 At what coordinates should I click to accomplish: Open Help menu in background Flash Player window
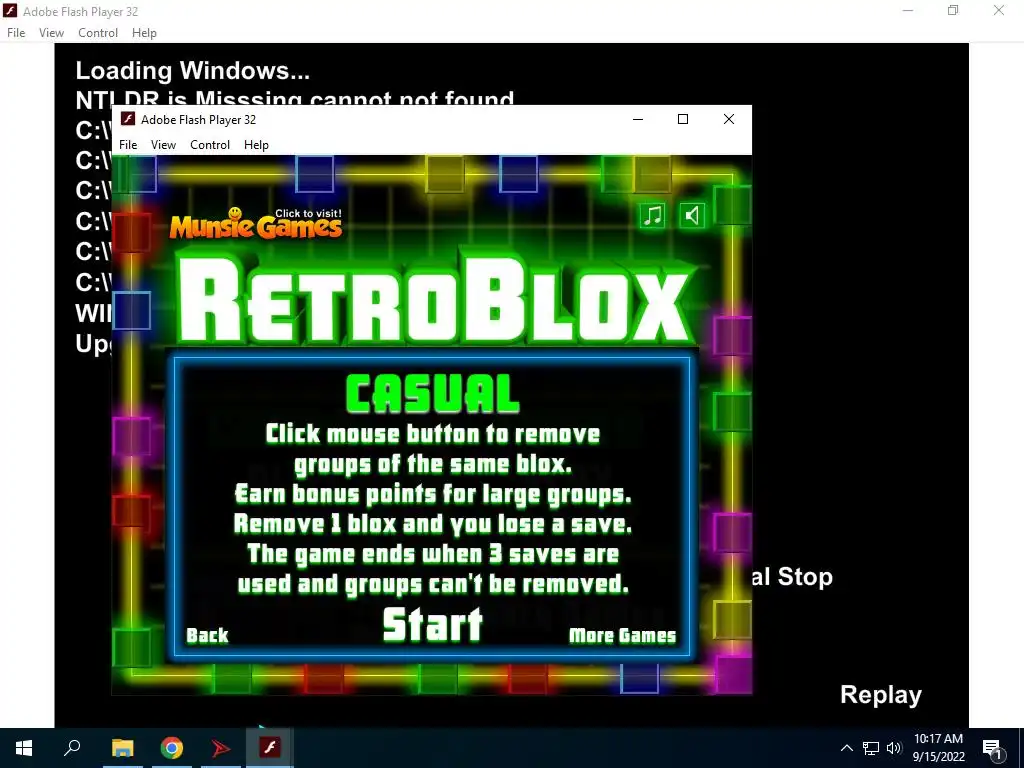pyautogui.click(x=144, y=33)
